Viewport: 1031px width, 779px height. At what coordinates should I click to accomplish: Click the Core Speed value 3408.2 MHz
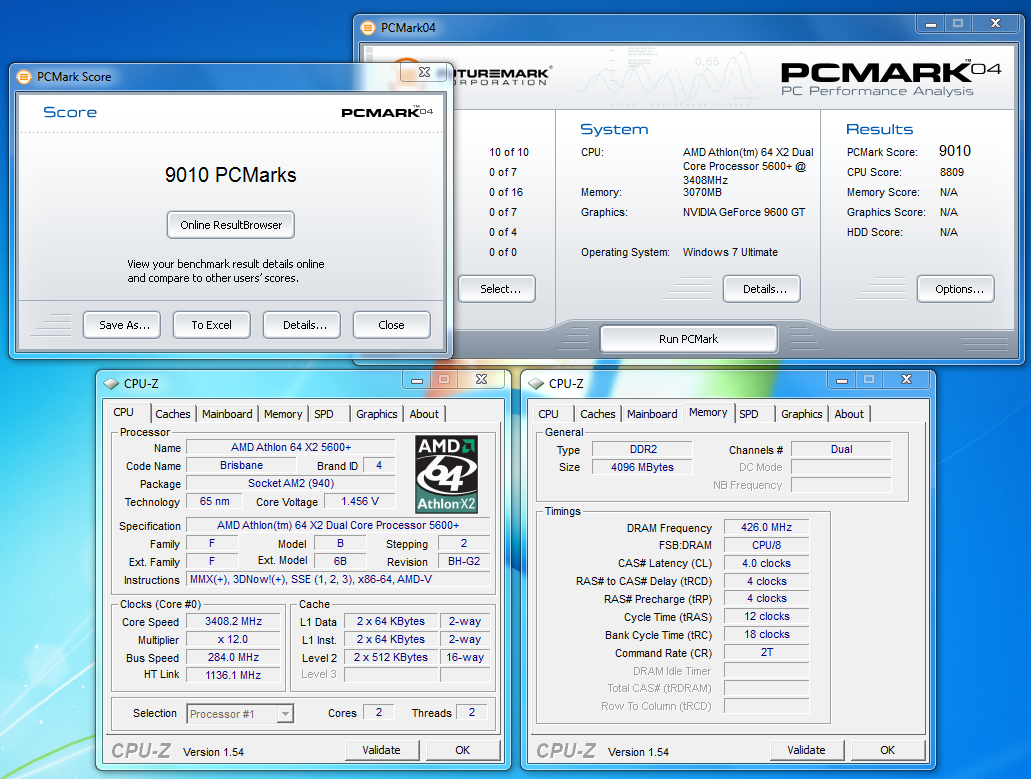233,621
